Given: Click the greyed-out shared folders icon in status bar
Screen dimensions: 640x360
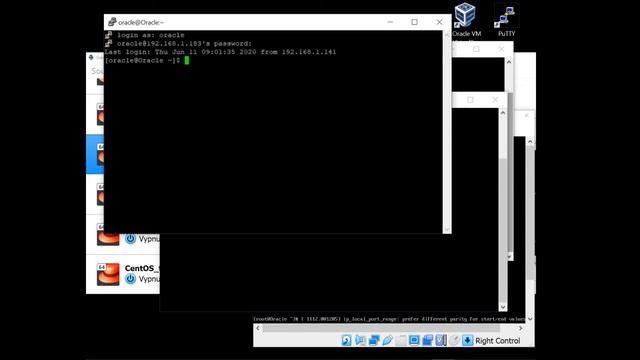Looking at the screenshot, I should pos(401,340).
